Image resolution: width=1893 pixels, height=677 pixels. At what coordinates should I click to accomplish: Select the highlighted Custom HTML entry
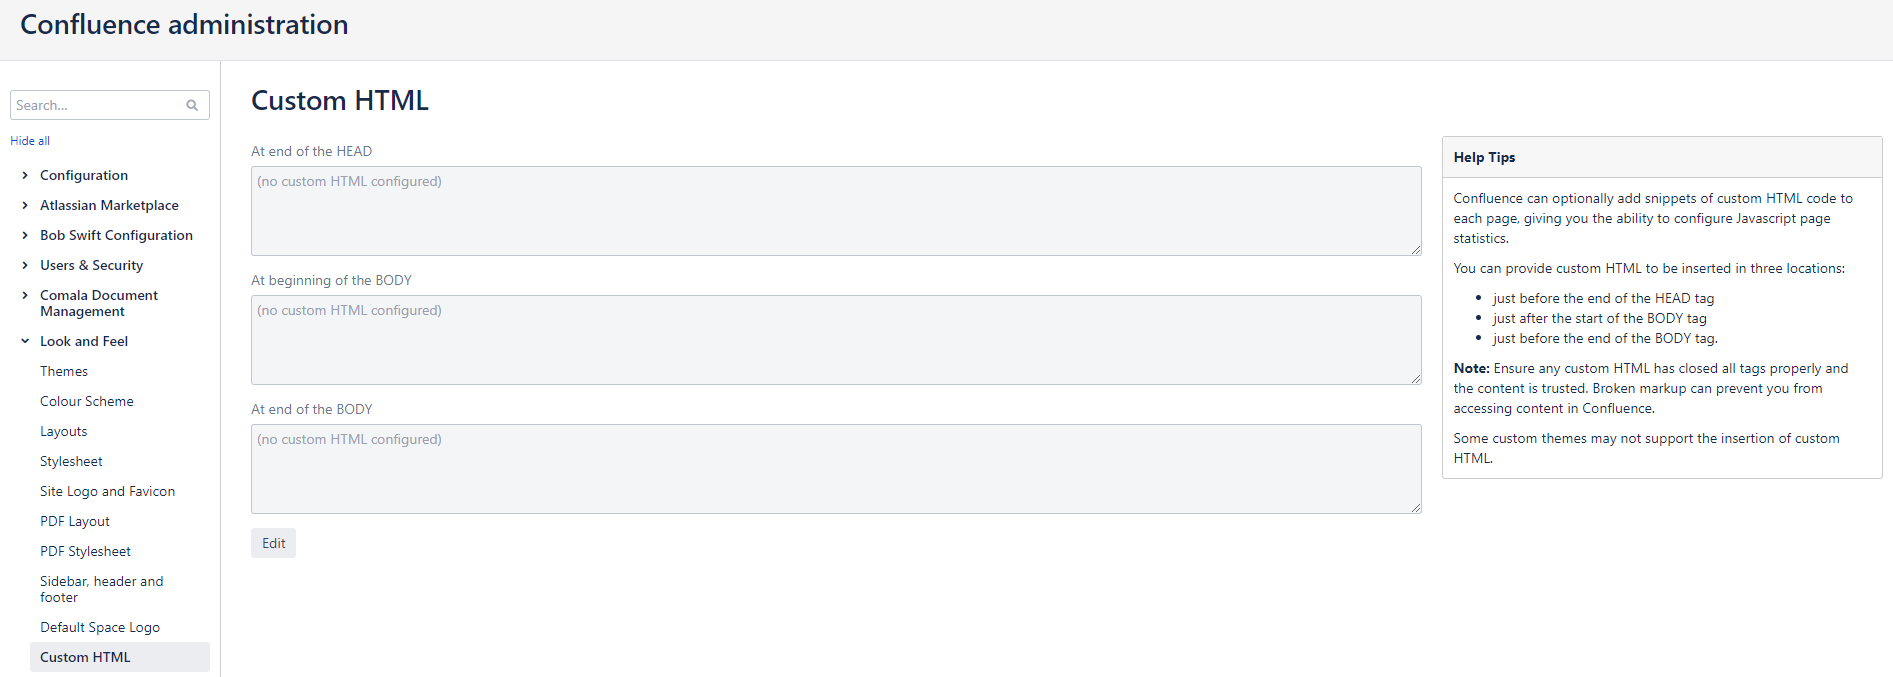pyautogui.click(x=85, y=657)
